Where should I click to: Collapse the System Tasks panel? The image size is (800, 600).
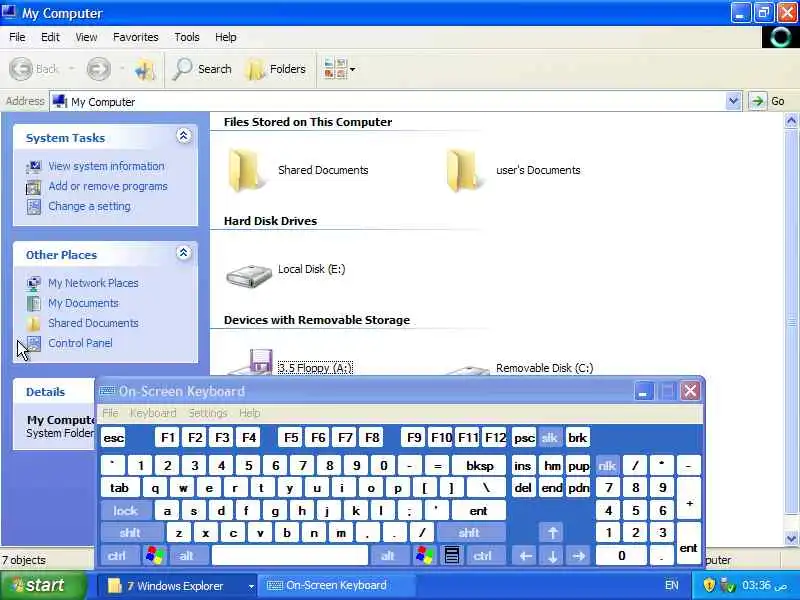(184, 136)
